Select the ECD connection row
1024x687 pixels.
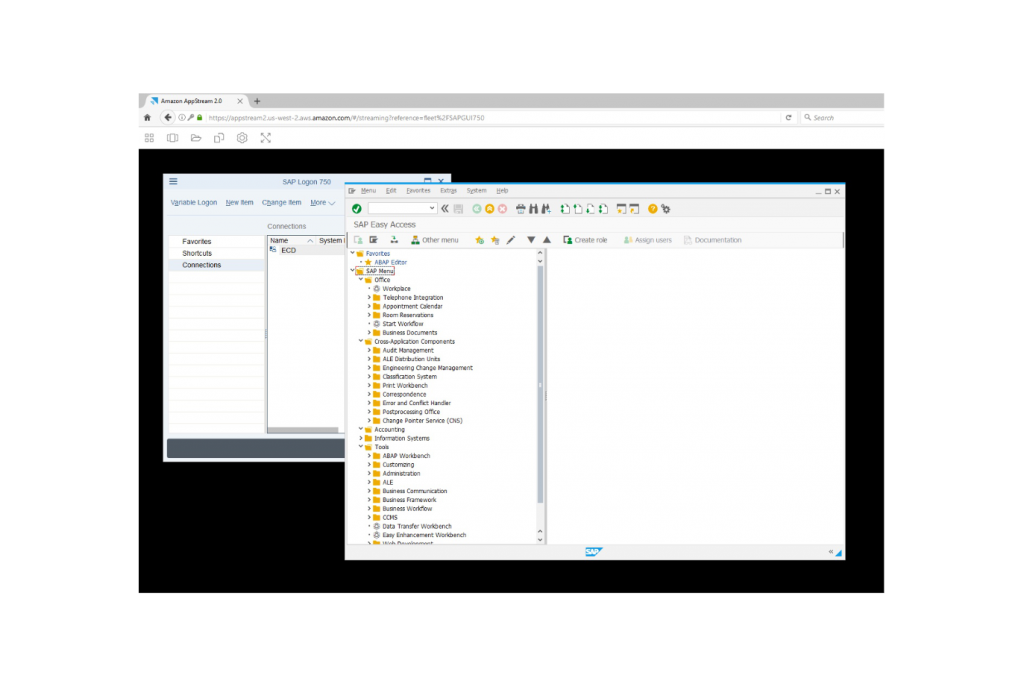(x=306, y=250)
